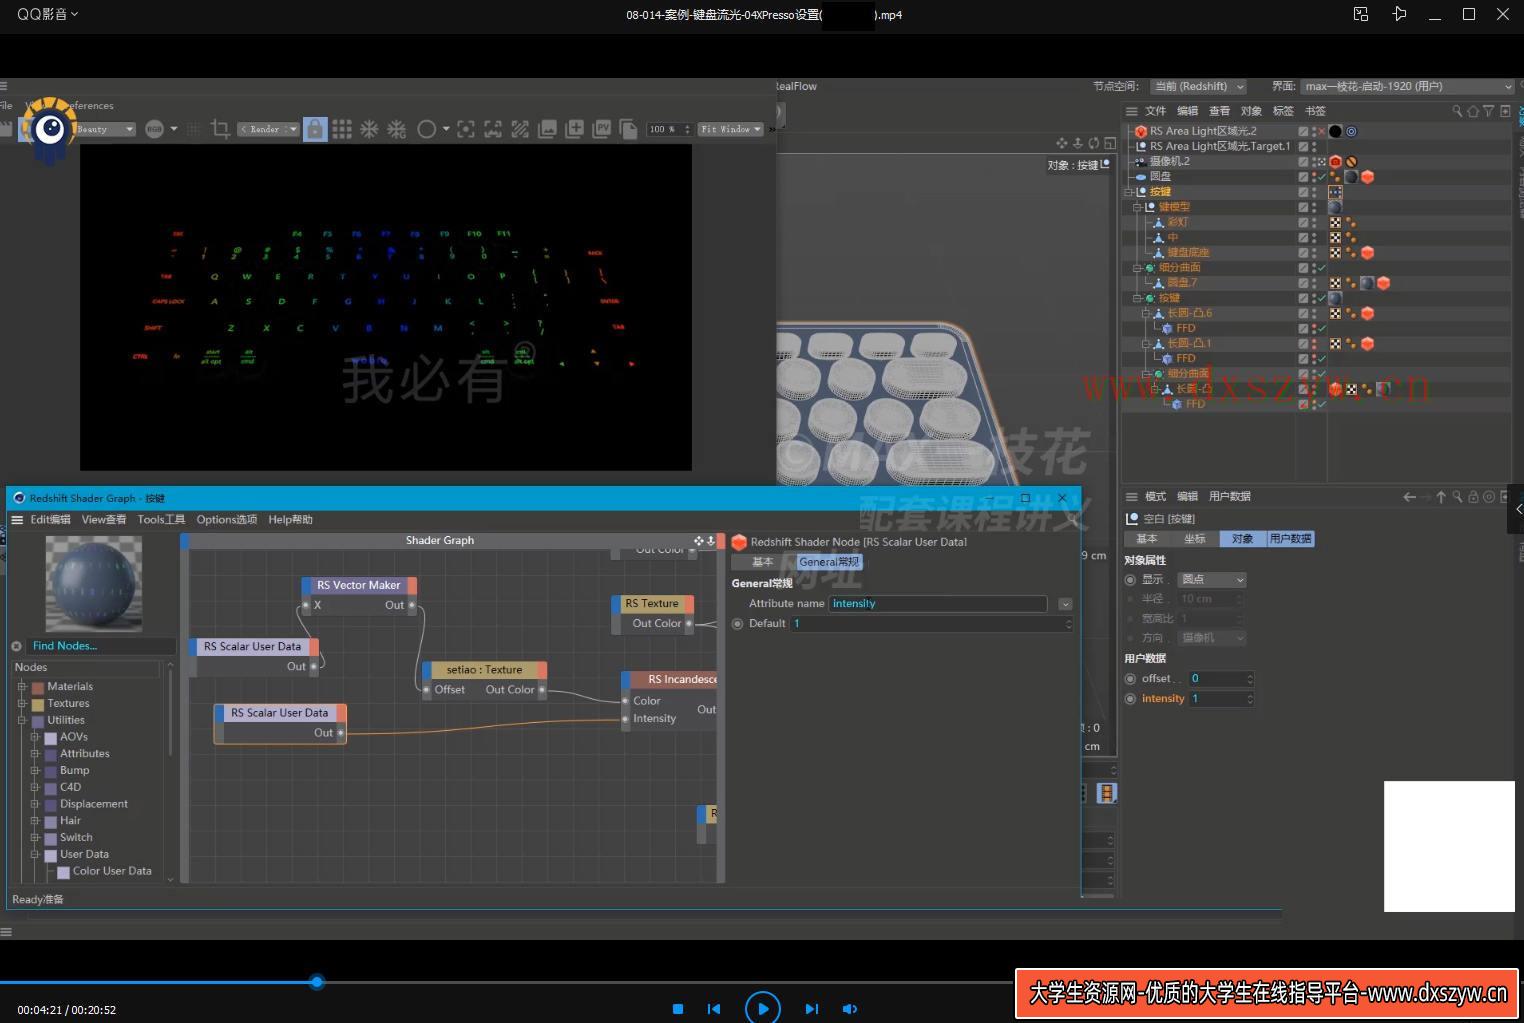Switch to the 用户数据 attribute tab
The image size is (1524, 1023).
coord(1290,539)
